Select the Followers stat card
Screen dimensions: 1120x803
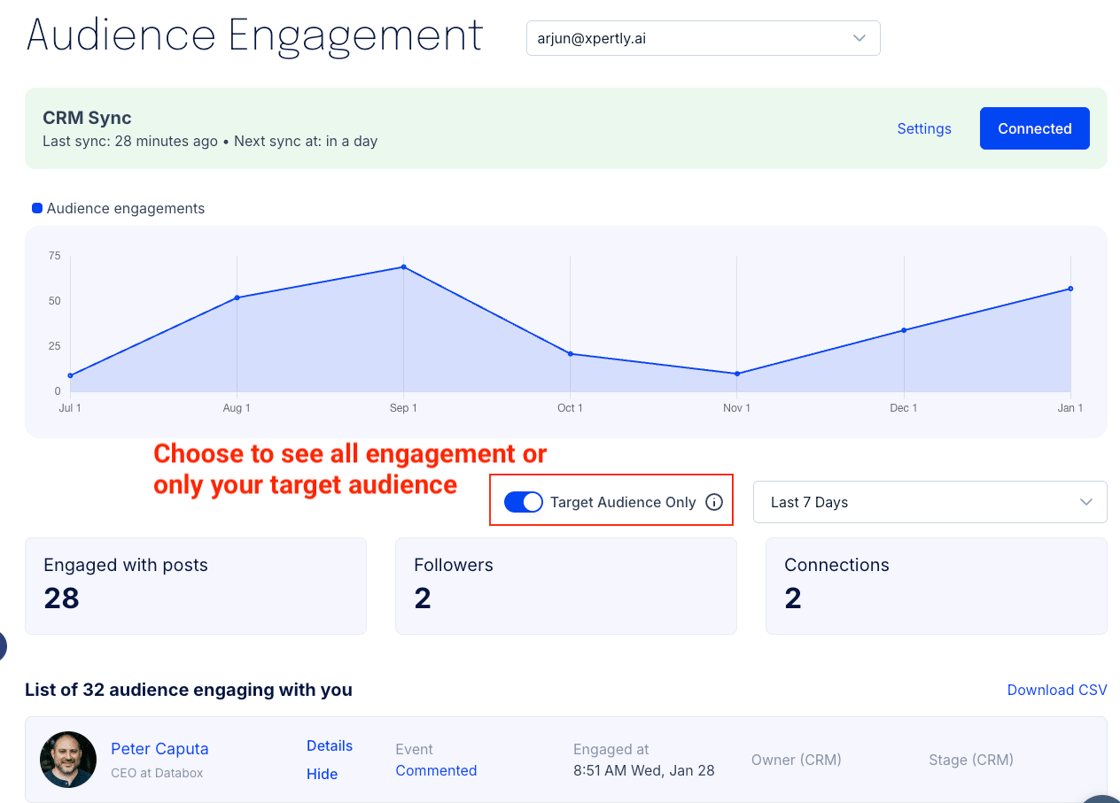(565, 585)
